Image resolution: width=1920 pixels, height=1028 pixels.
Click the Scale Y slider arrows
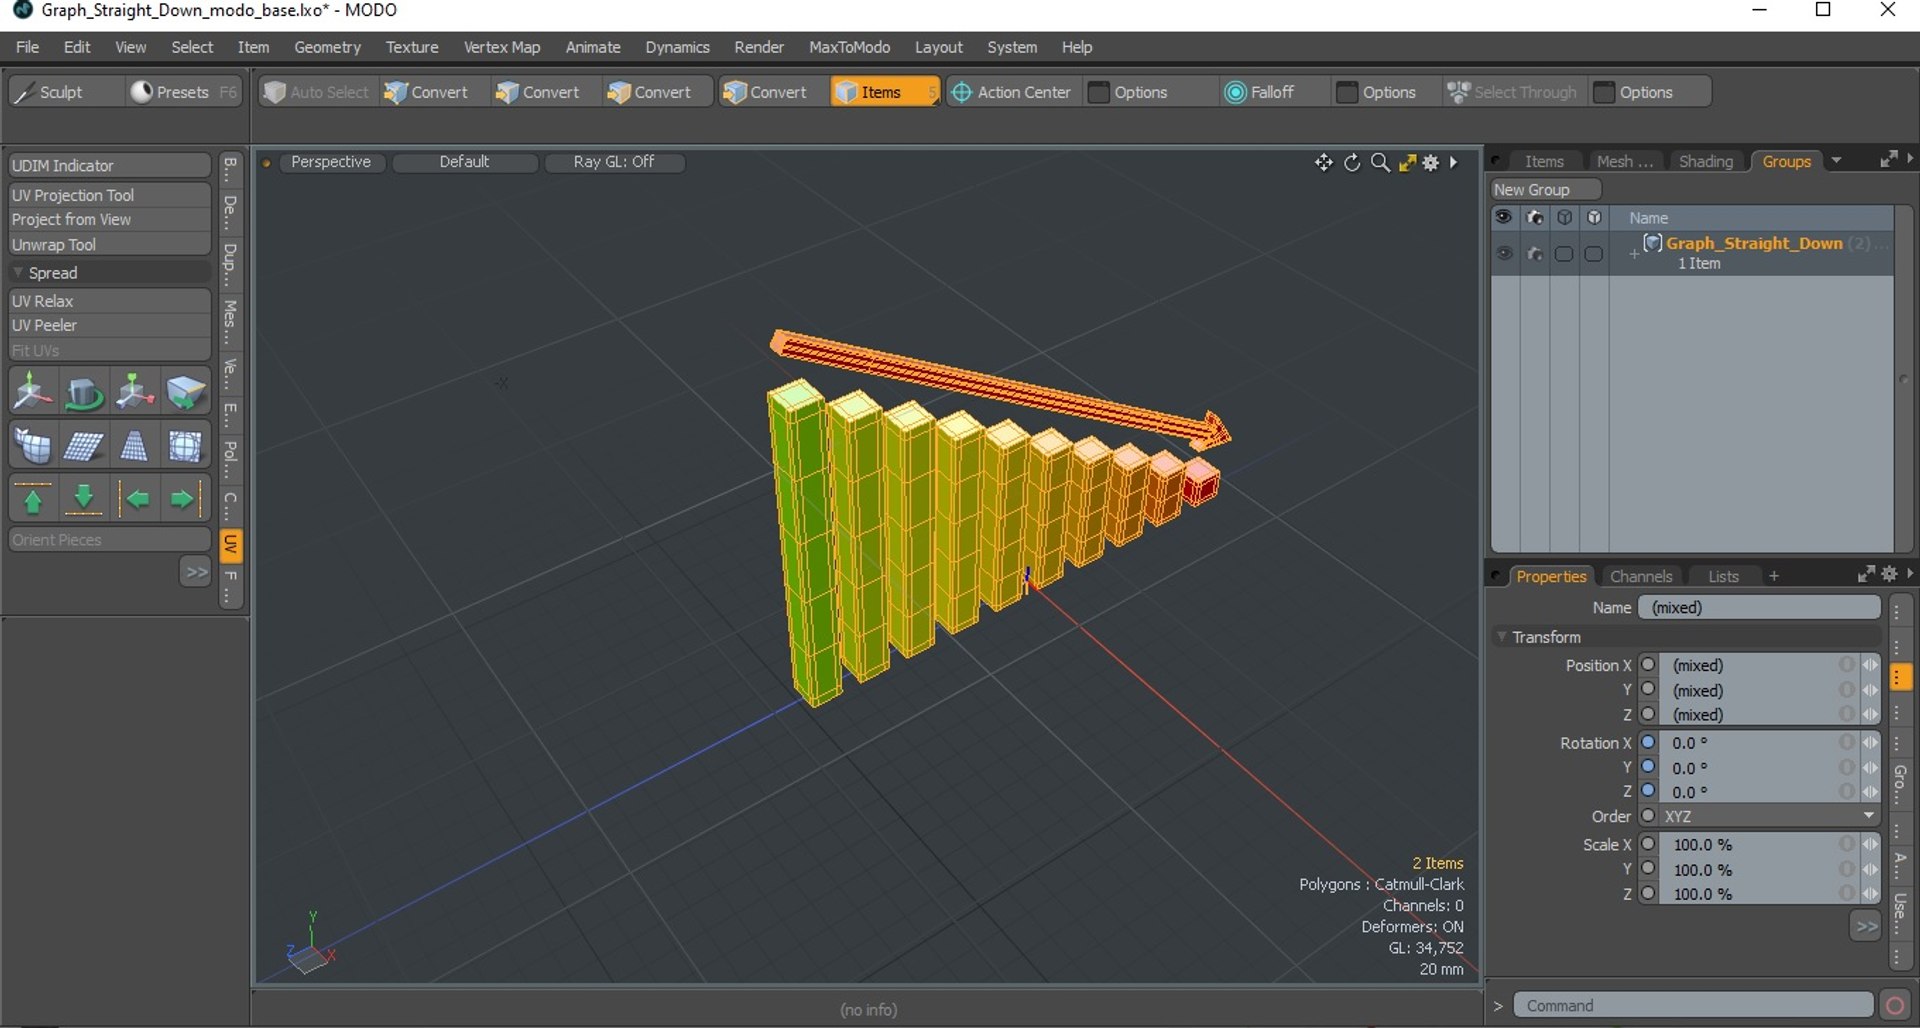tap(1870, 870)
